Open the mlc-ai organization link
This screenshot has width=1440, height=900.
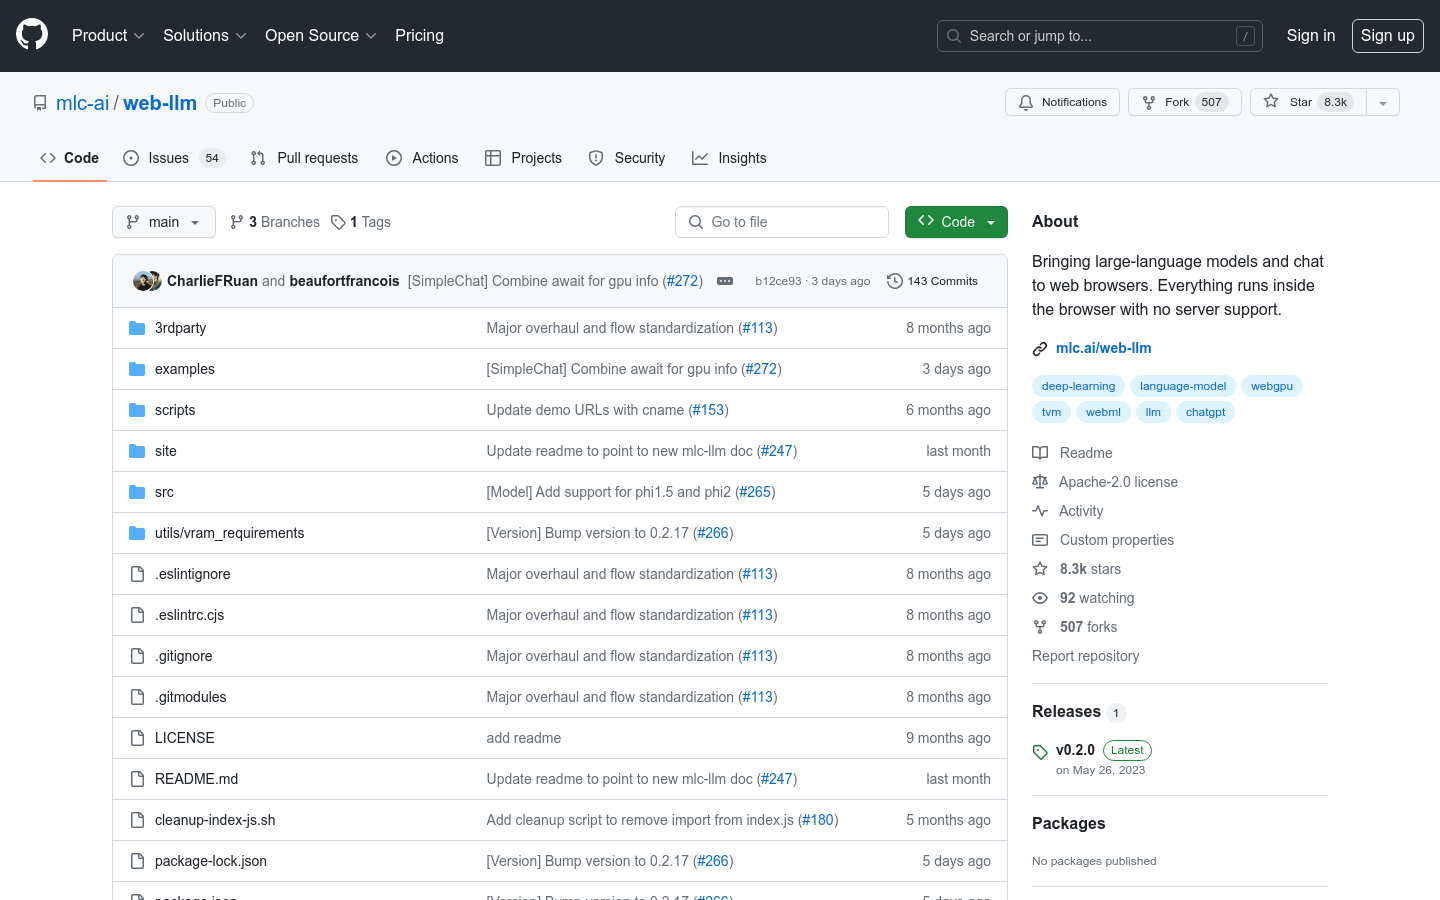point(82,103)
